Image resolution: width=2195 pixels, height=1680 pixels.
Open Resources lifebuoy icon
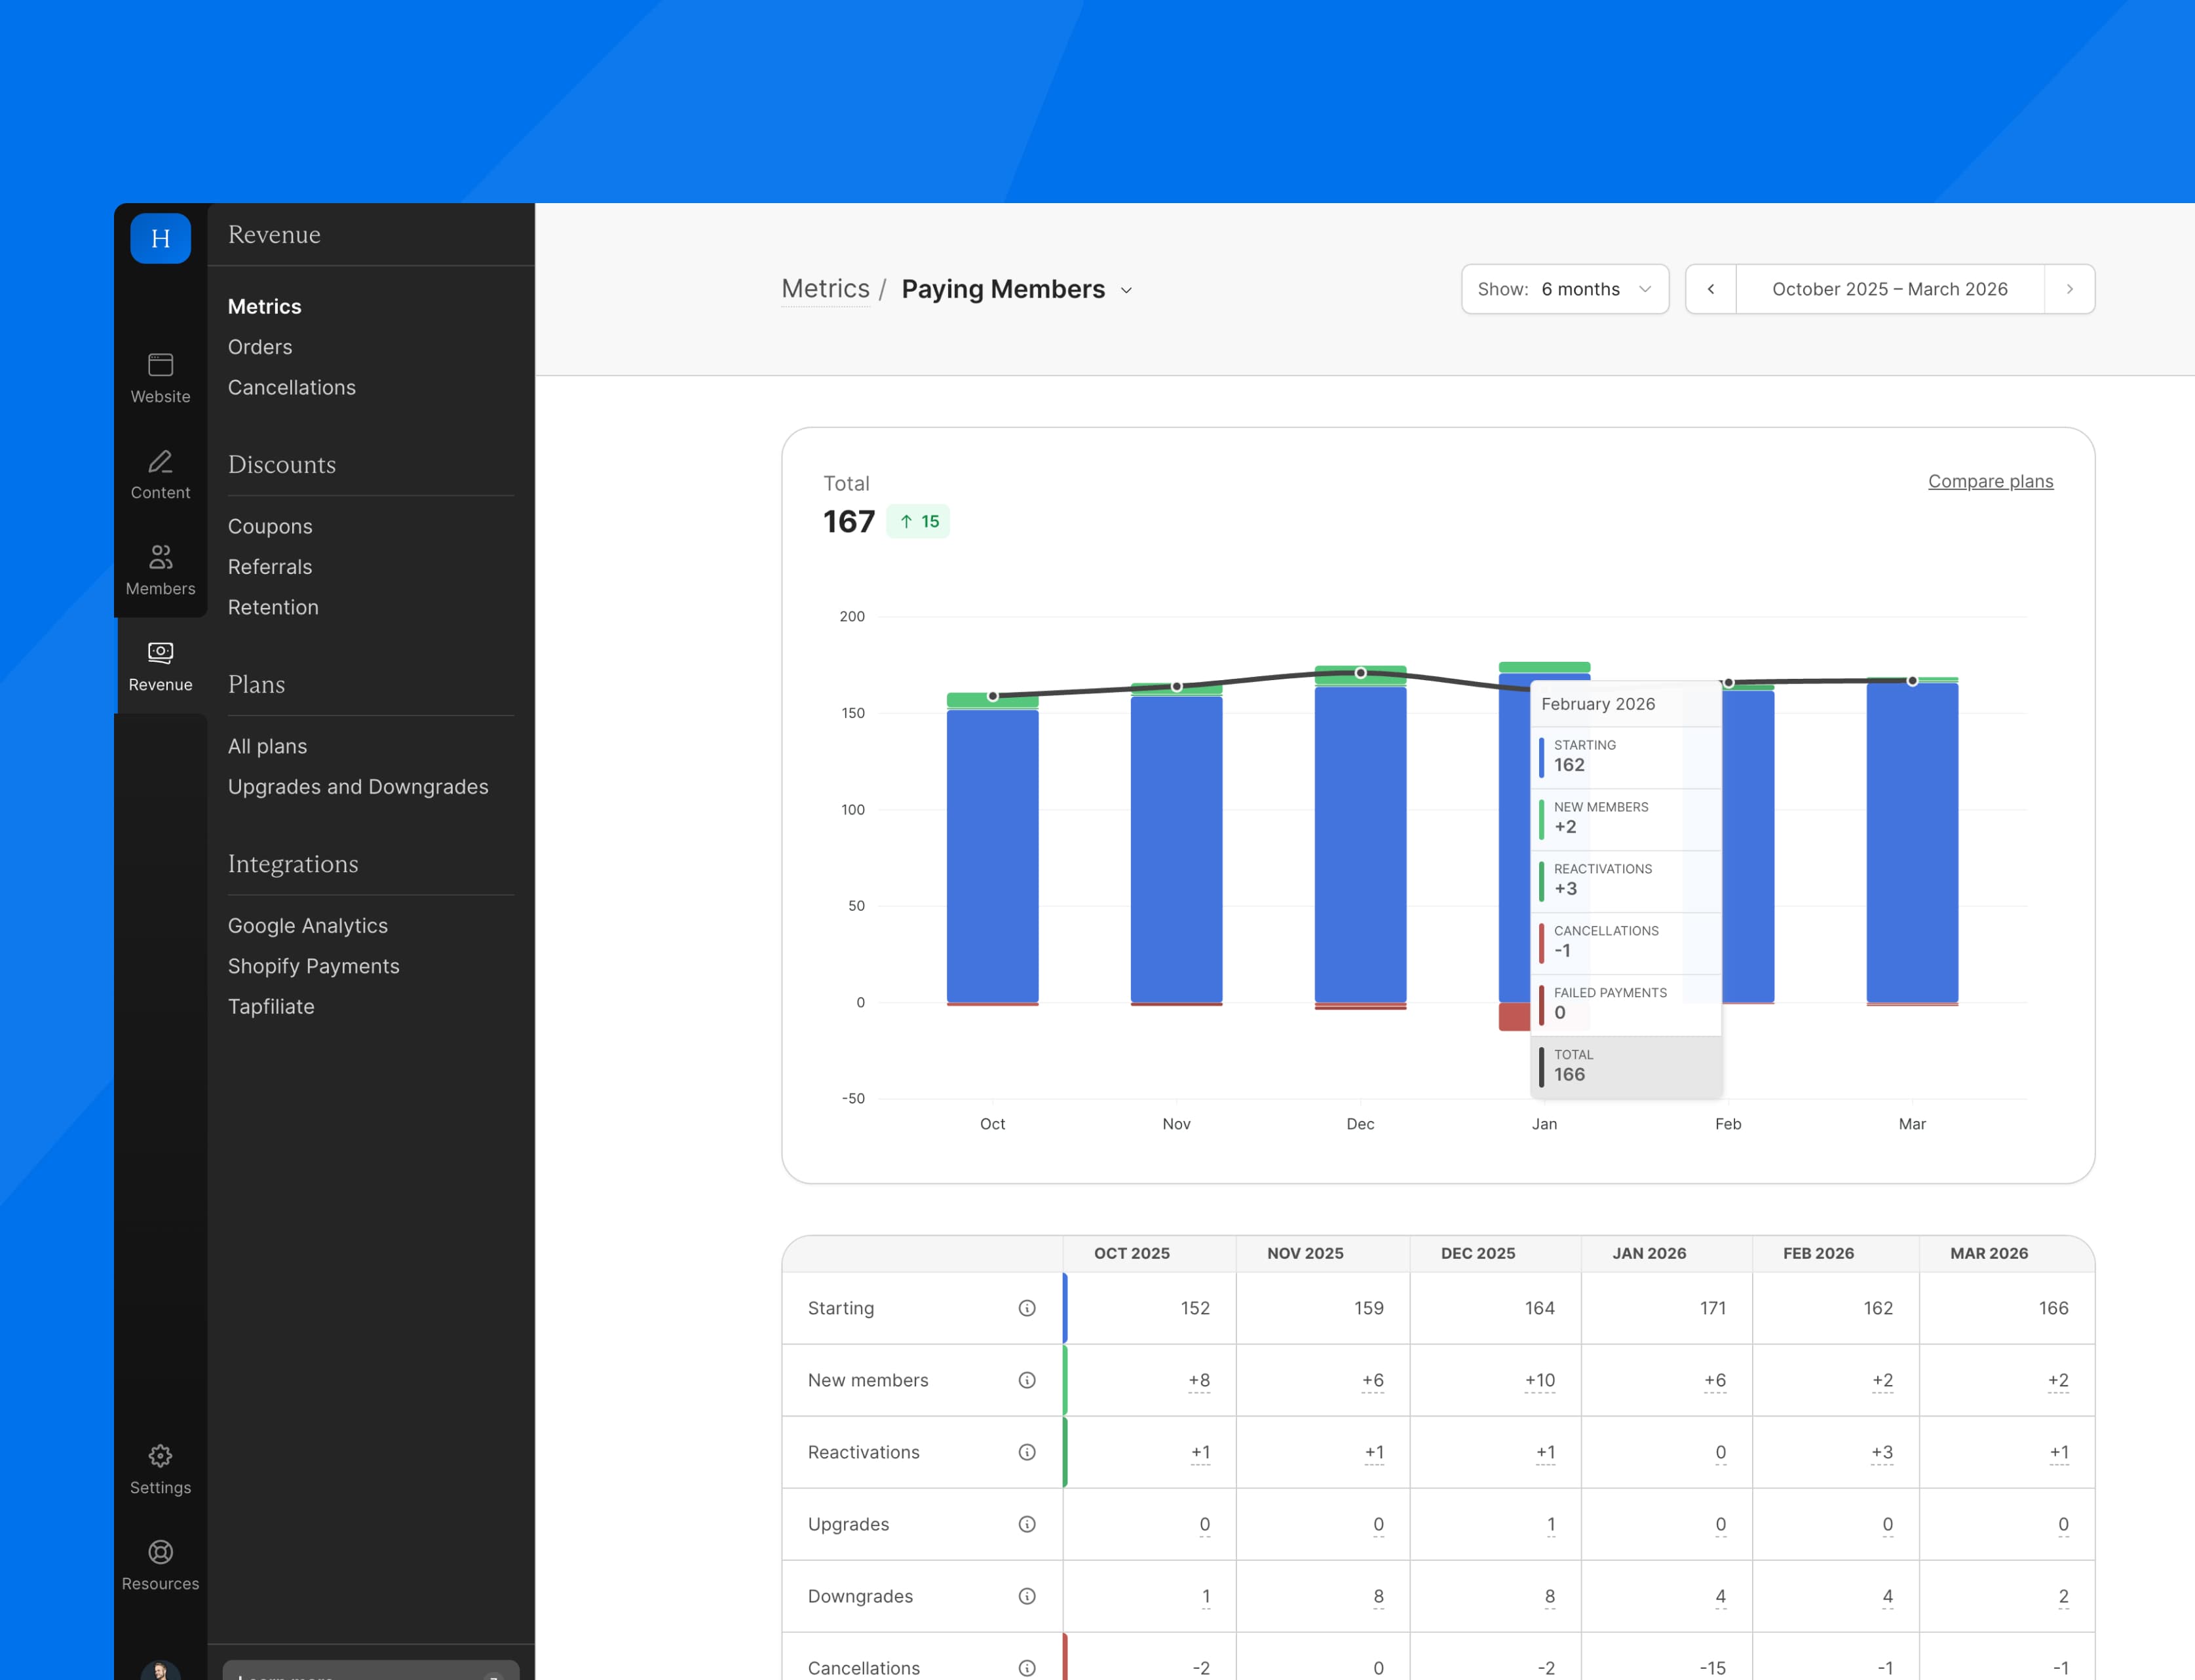pos(160,1552)
